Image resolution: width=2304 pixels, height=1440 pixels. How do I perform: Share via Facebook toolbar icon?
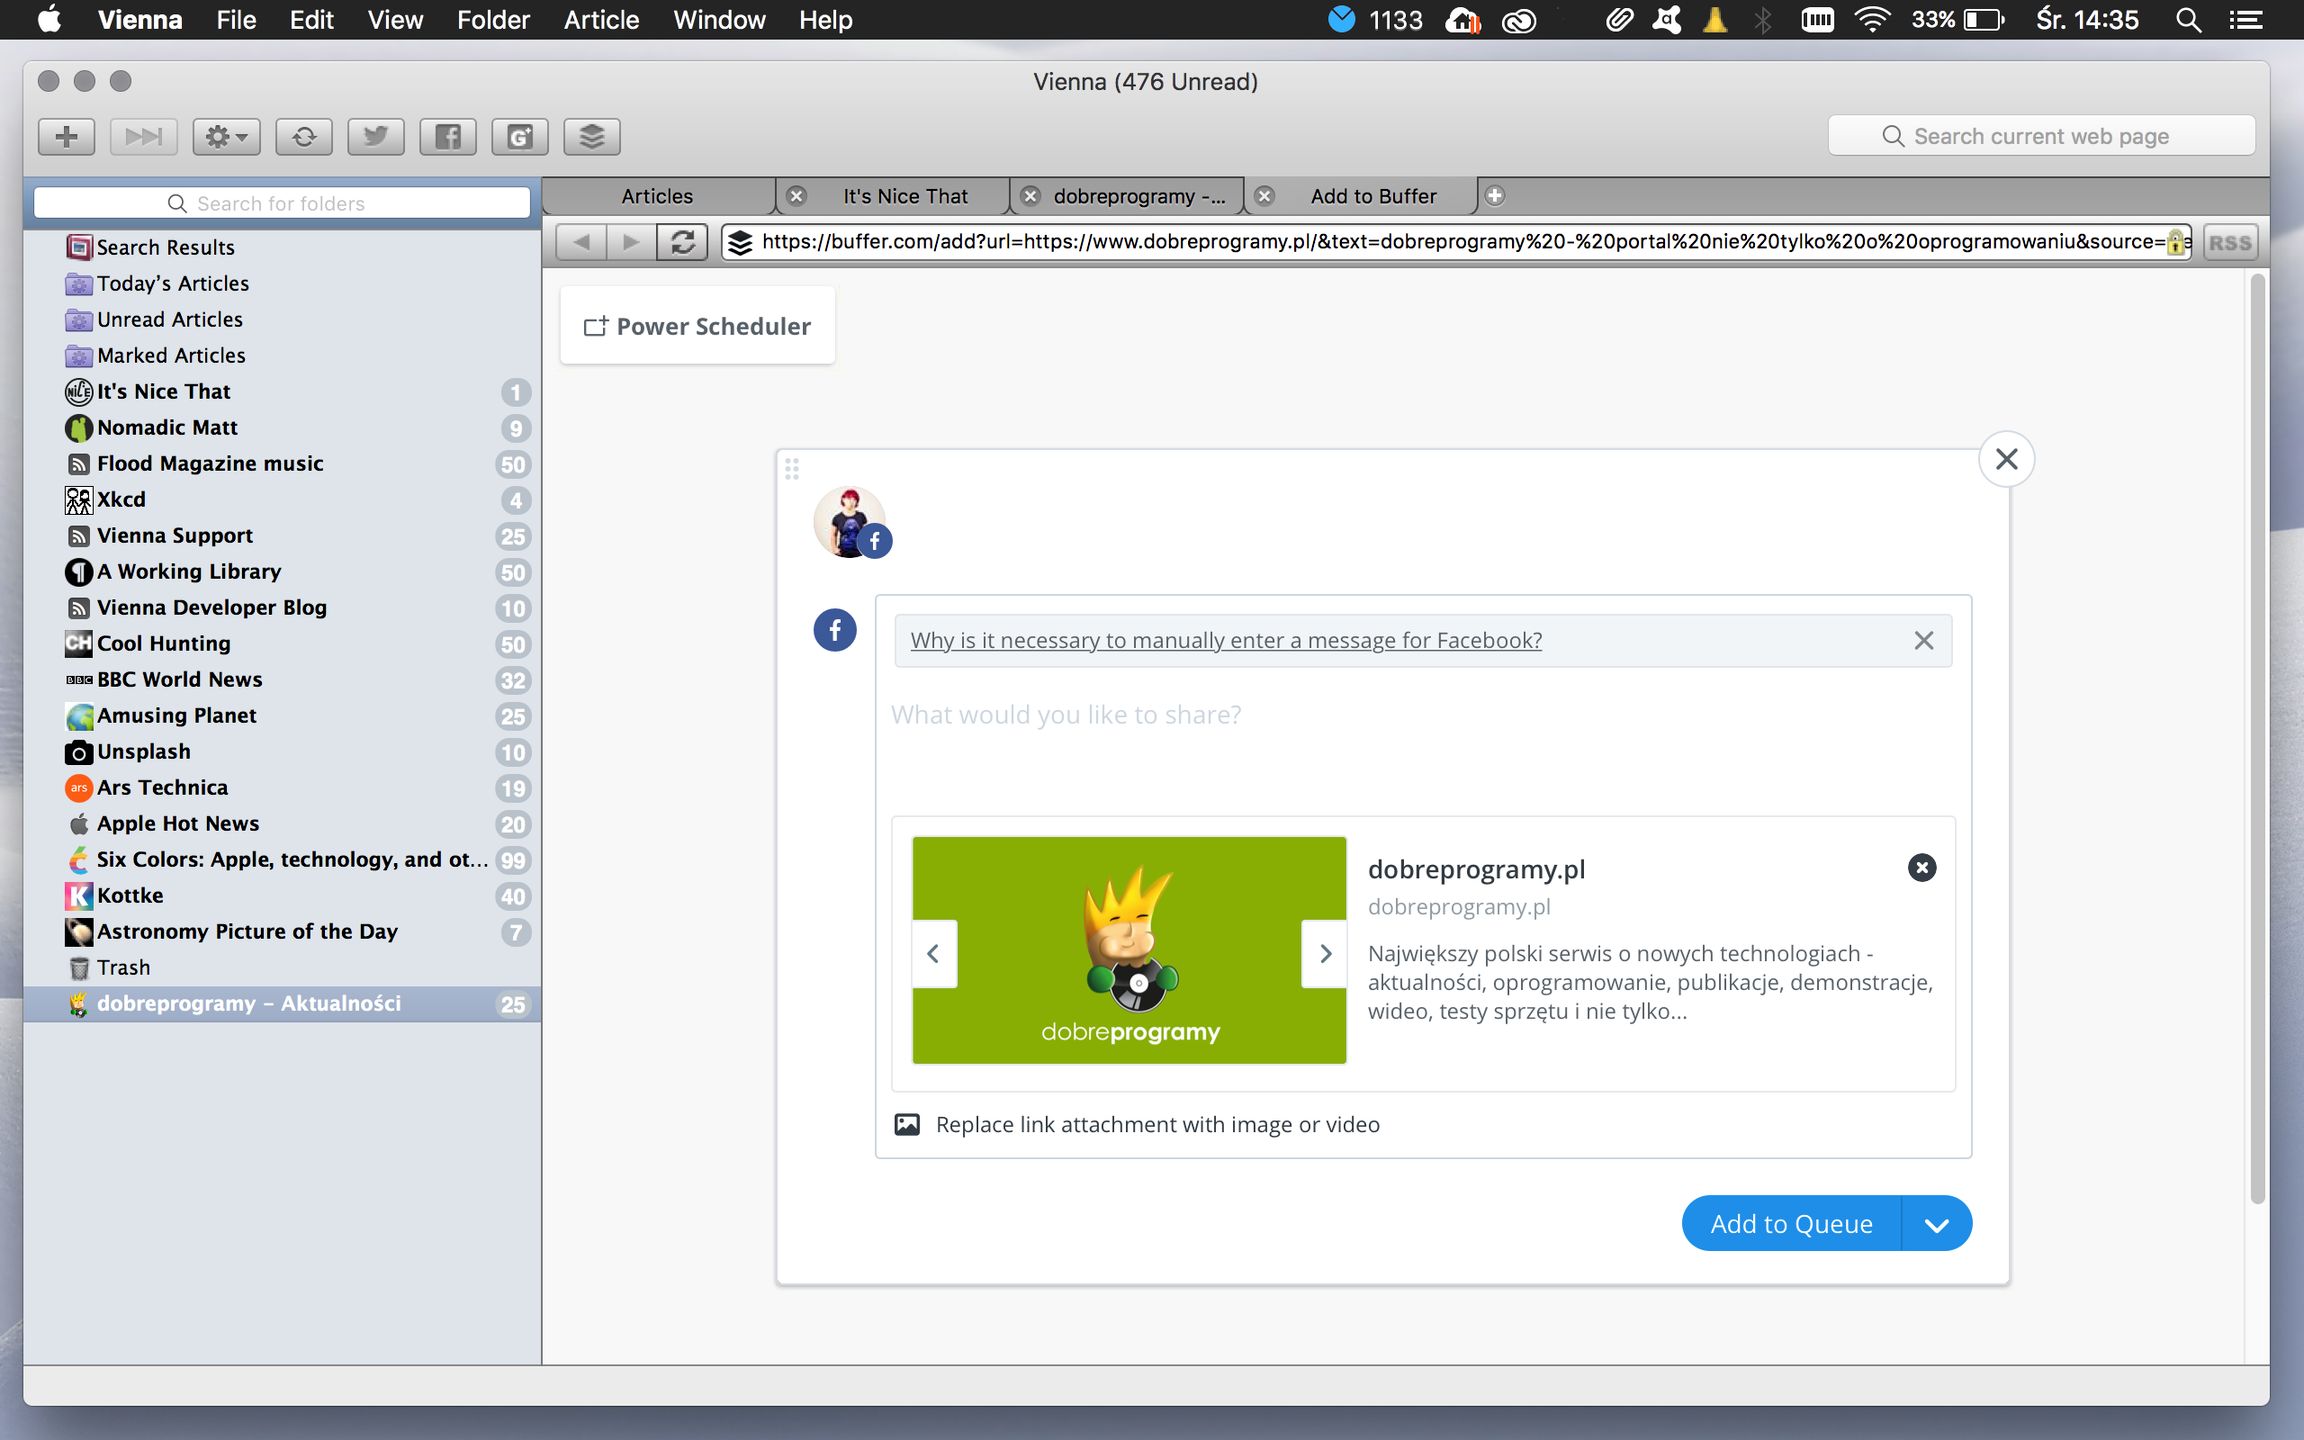click(447, 136)
